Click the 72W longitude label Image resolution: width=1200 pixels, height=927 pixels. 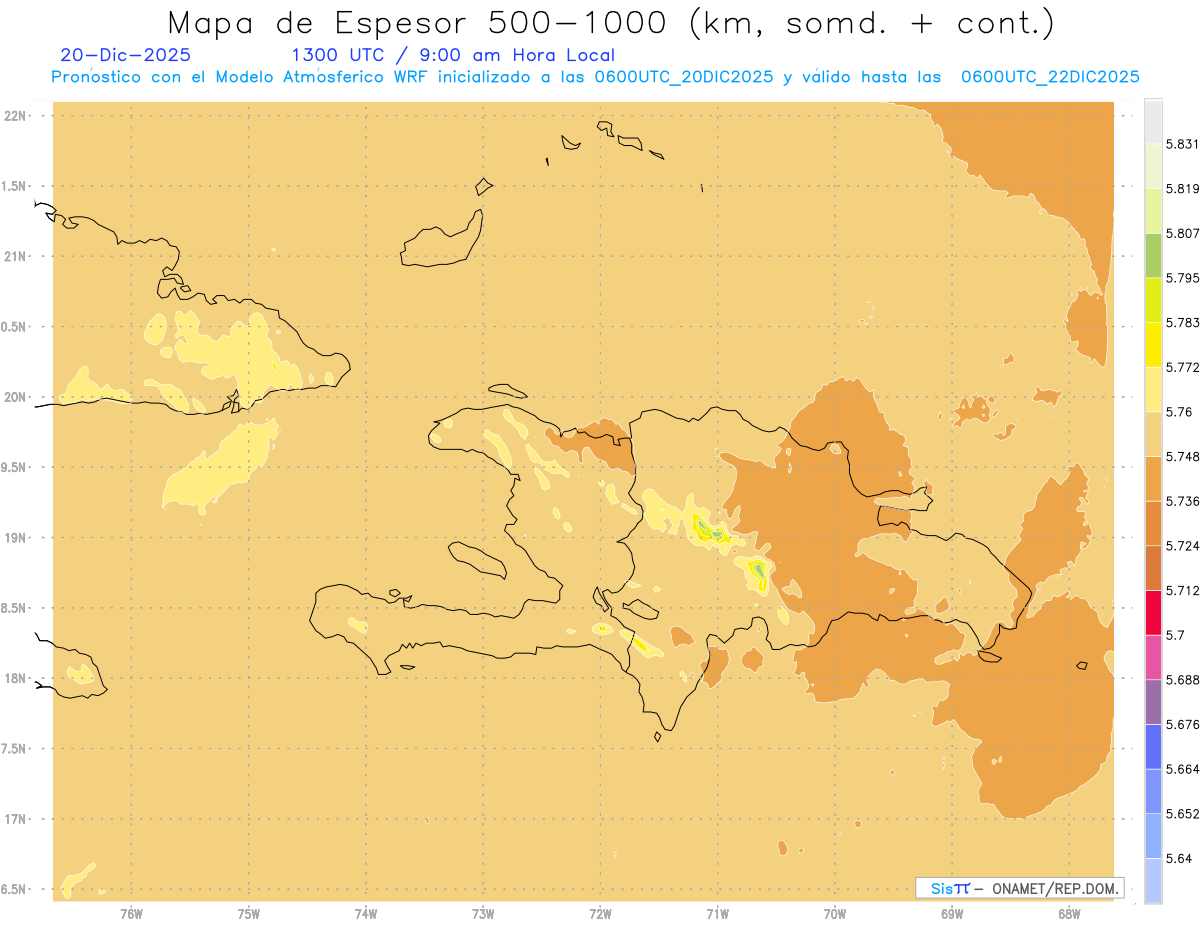(x=600, y=912)
